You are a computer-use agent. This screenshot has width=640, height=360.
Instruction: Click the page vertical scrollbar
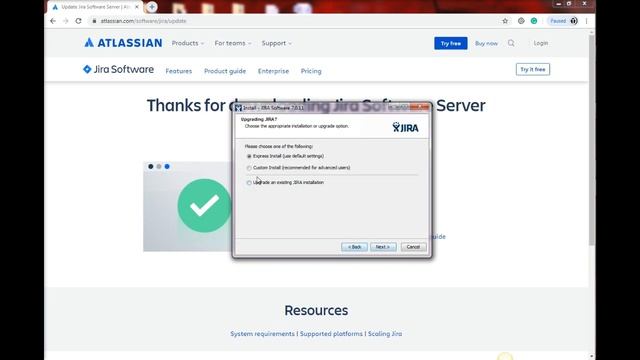point(592,139)
